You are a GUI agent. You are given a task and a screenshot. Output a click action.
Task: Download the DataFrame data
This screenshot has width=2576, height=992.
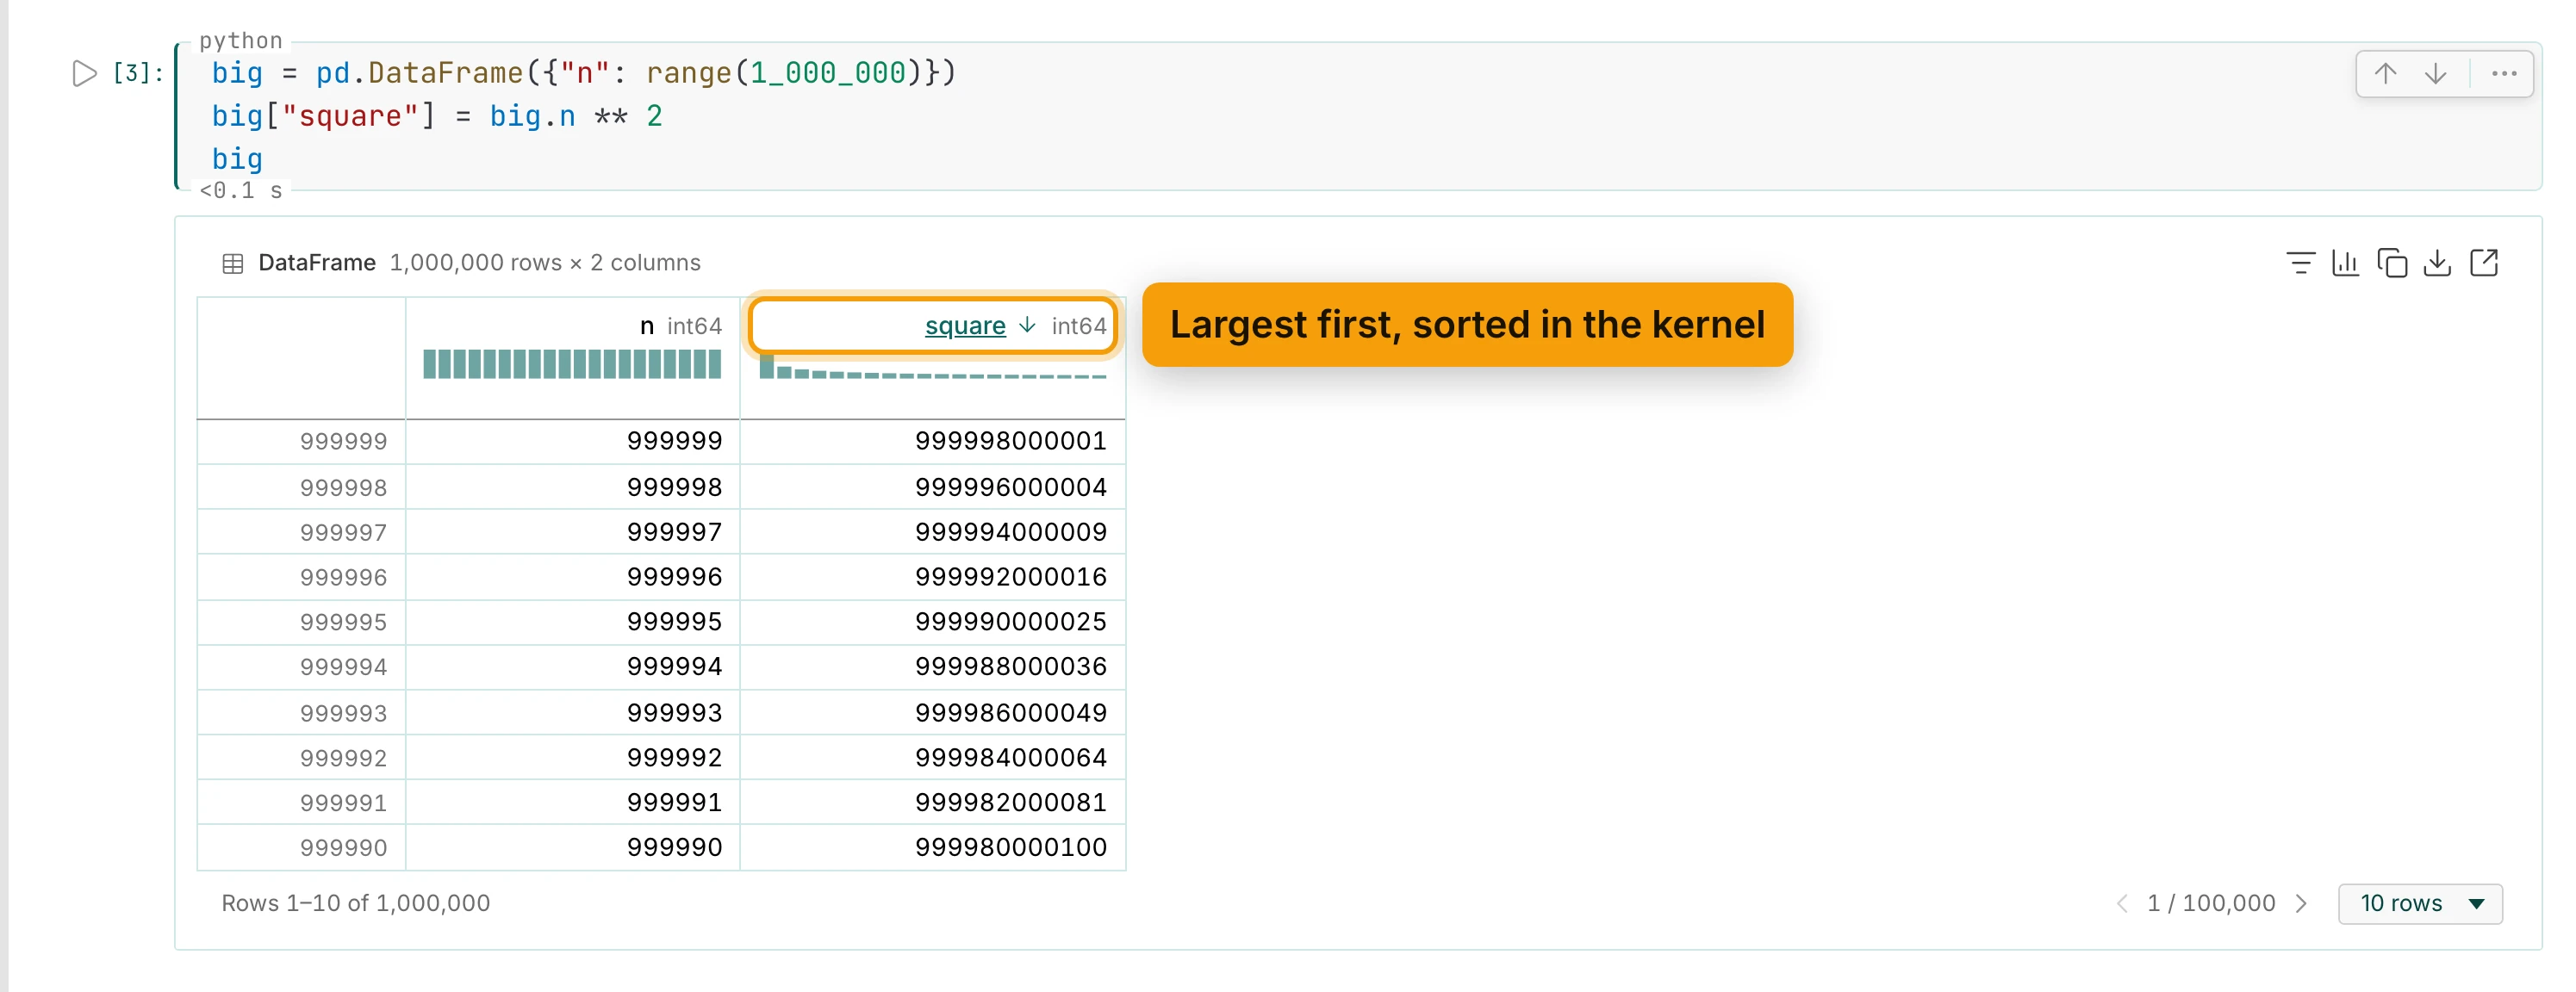2438,263
